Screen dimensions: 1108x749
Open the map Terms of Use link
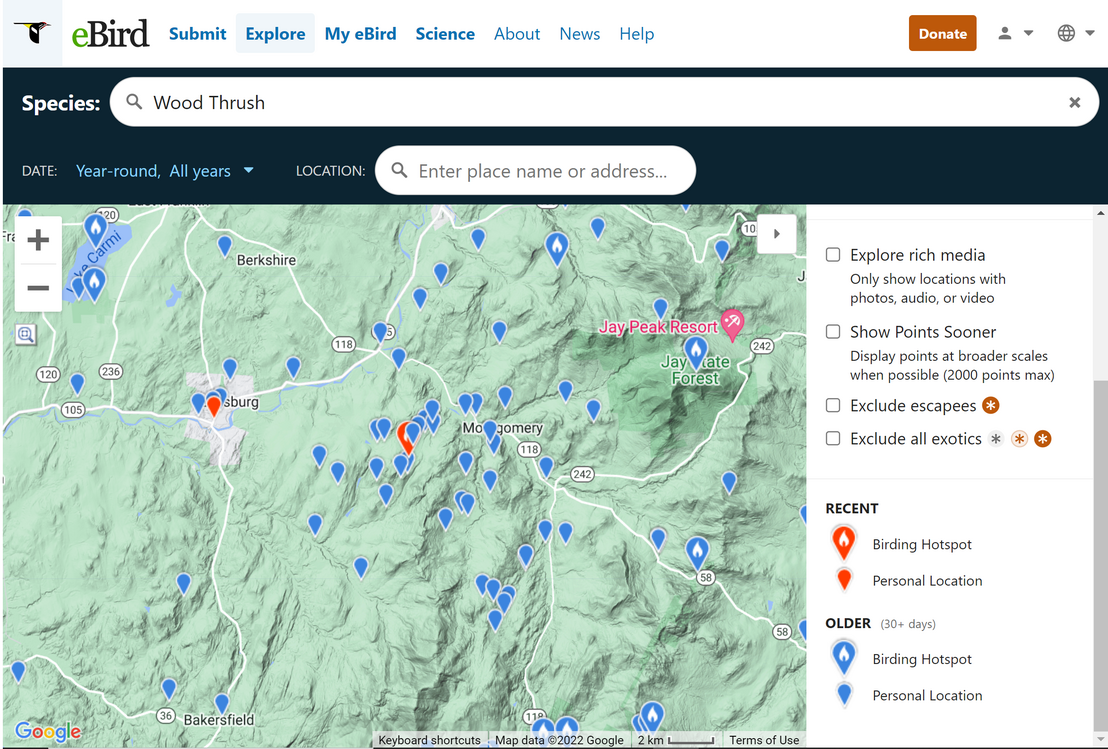coord(764,740)
